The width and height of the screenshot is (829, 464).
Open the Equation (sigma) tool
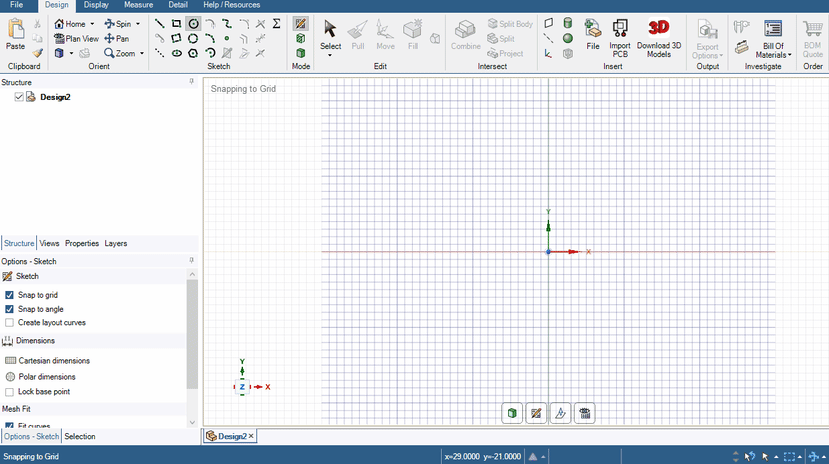277,24
